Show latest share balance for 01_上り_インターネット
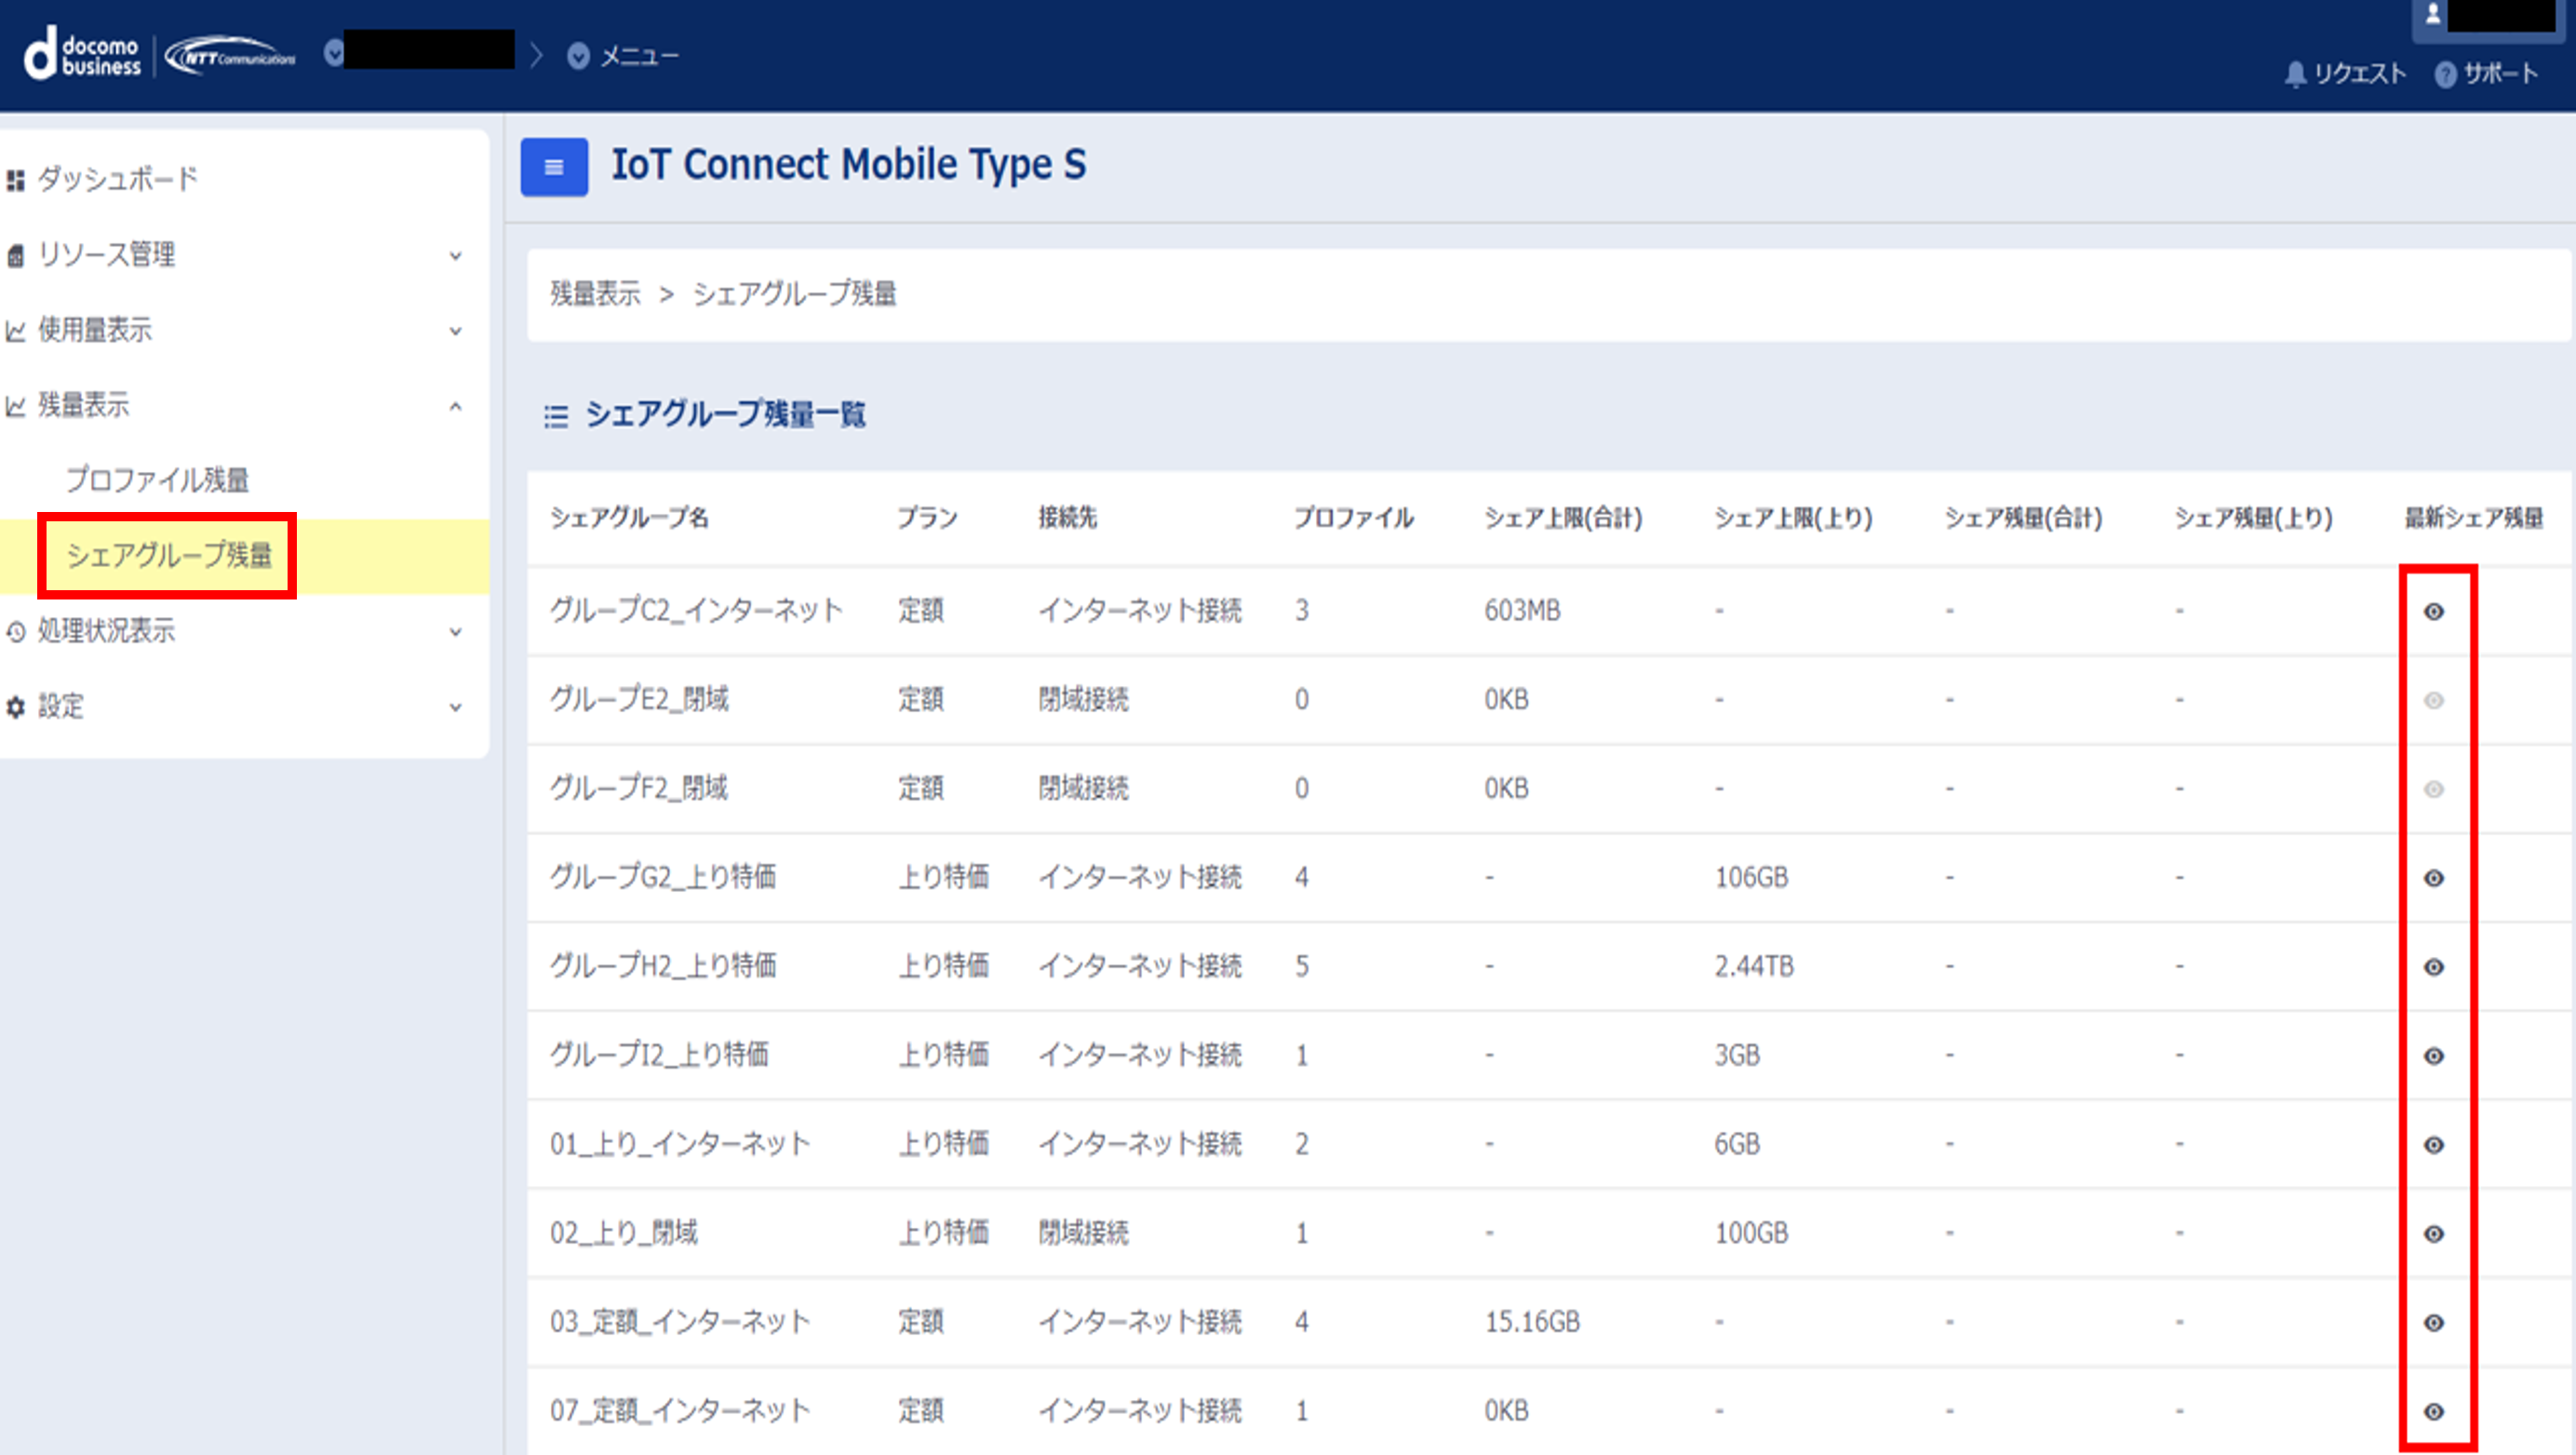This screenshot has height=1455, width=2576. pos(2433,1145)
